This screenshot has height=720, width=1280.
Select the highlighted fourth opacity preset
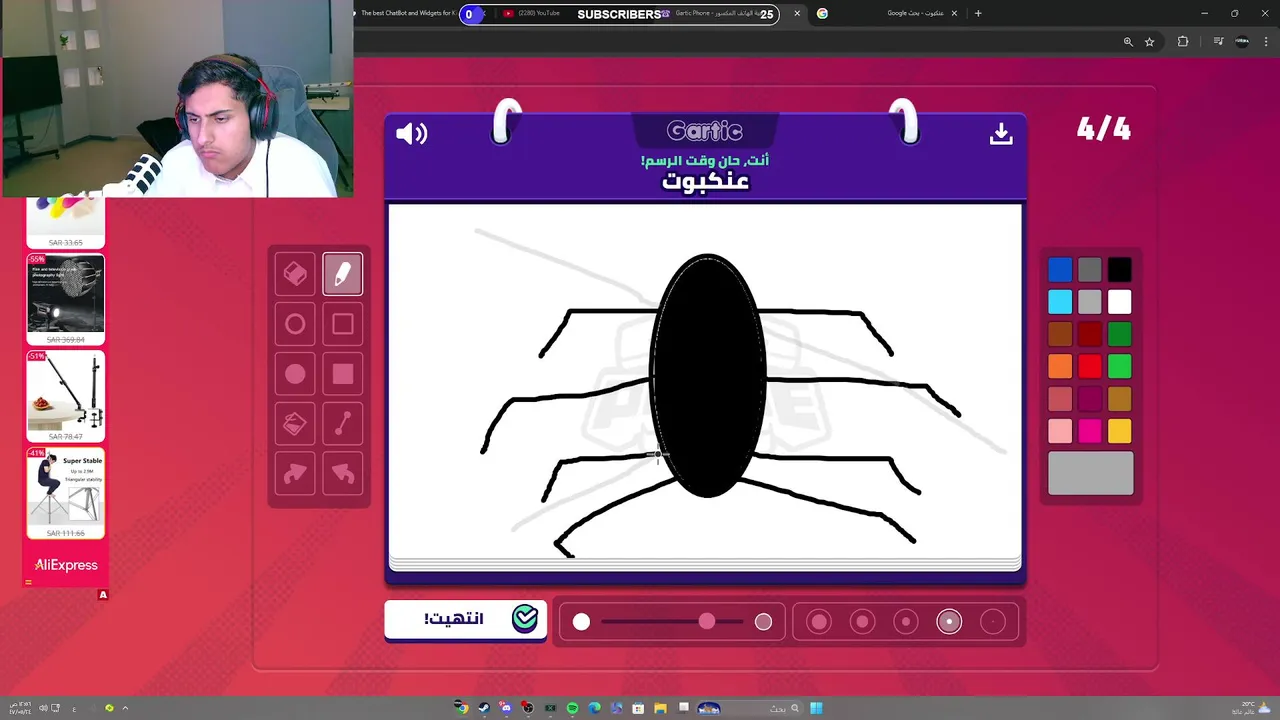949,622
